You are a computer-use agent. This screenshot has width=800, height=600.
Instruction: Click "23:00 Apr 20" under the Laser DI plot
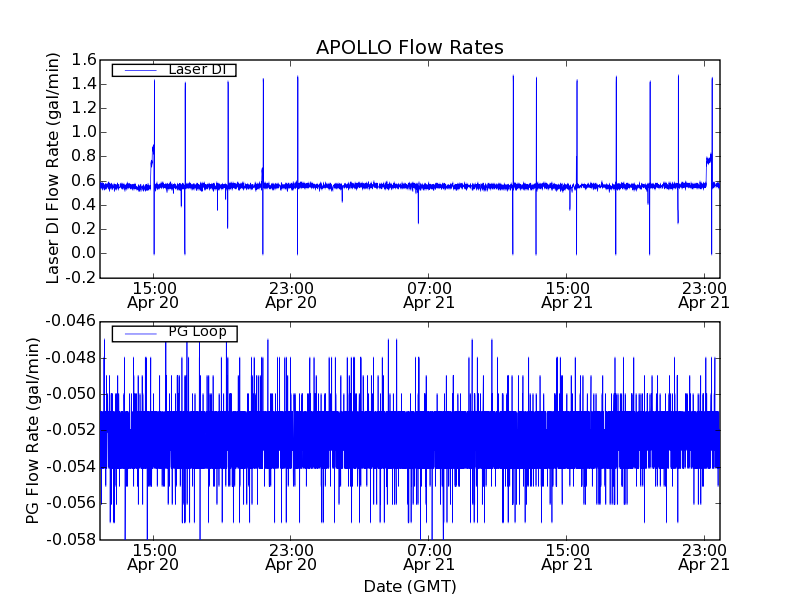pos(291,296)
